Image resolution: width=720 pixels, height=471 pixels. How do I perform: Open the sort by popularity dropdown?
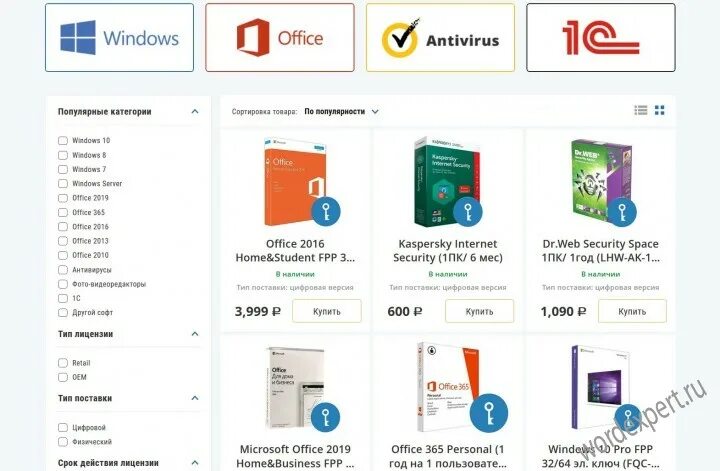[341, 112]
